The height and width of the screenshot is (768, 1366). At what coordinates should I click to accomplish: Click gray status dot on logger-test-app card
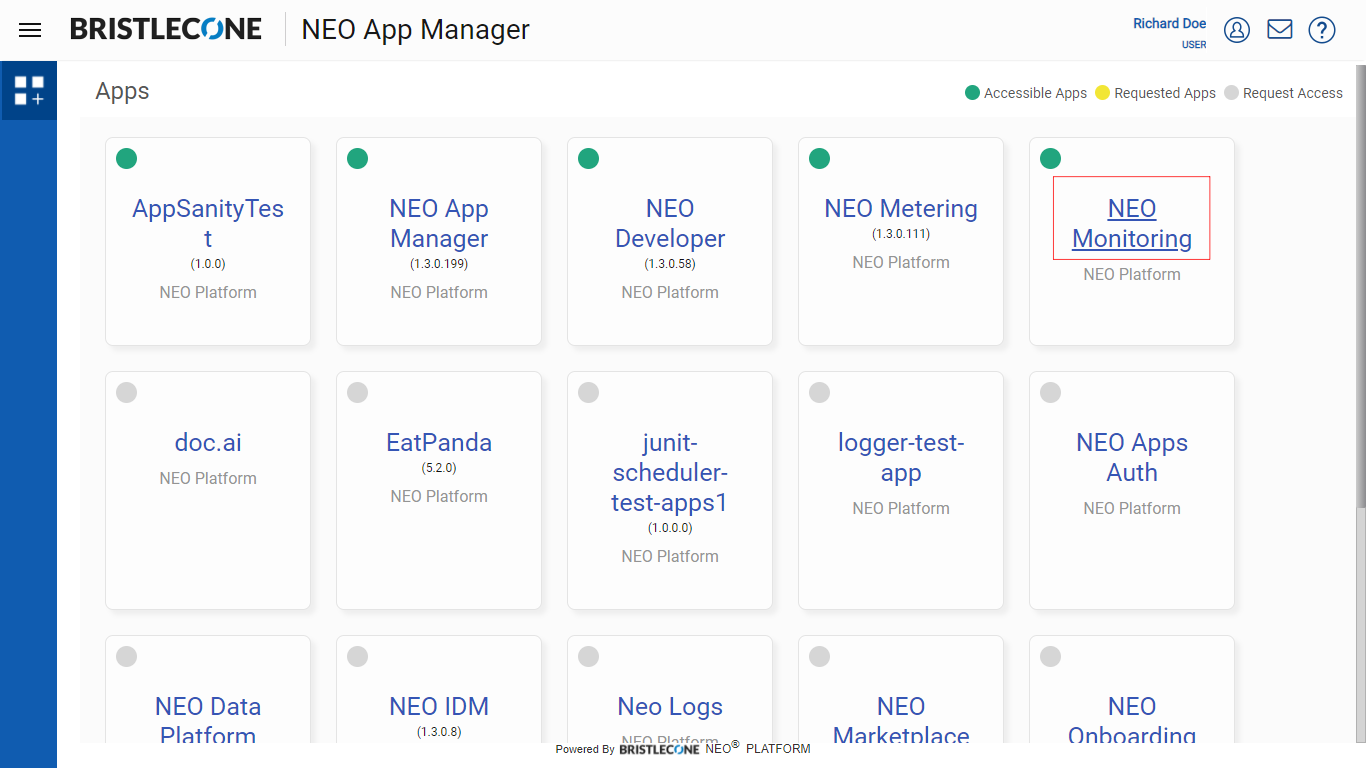(x=819, y=392)
